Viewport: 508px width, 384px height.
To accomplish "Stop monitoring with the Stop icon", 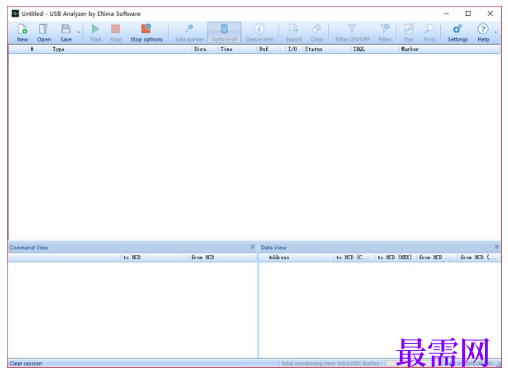I will pos(116,33).
